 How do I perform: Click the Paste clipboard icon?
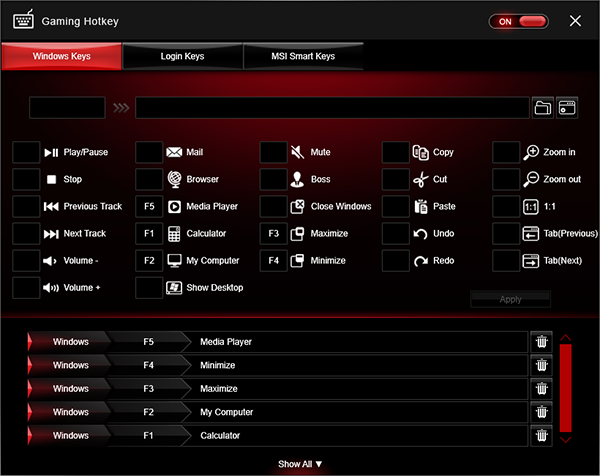(421, 207)
